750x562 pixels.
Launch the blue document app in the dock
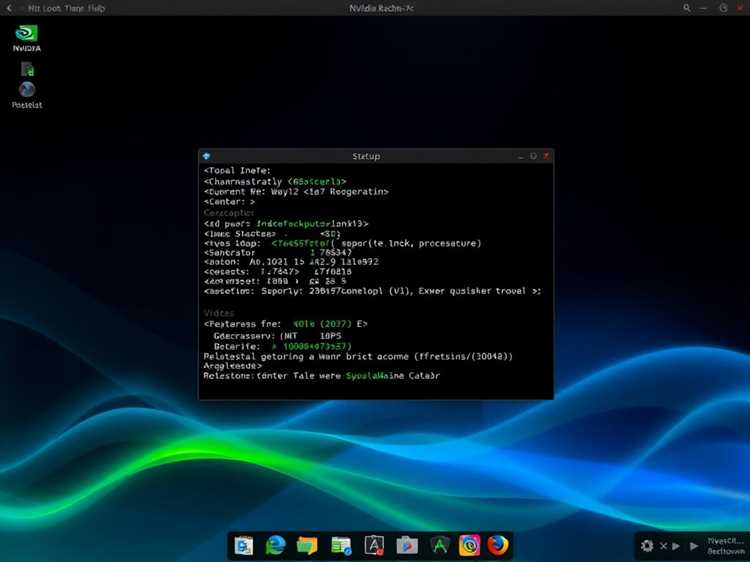point(243,546)
